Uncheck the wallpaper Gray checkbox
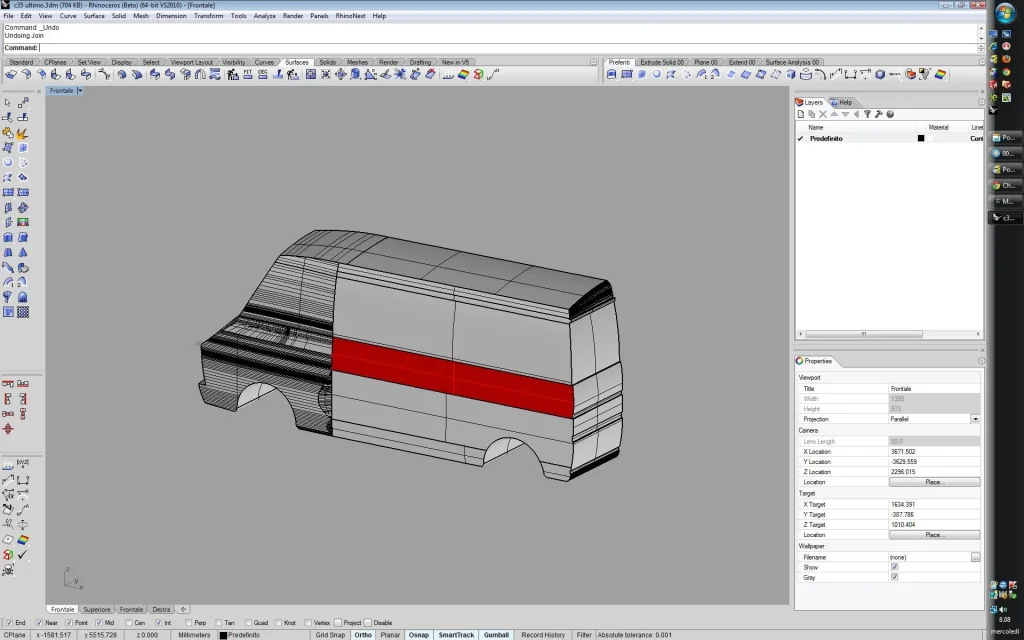This screenshot has width=1024, height=640. (x=895, y=577)
